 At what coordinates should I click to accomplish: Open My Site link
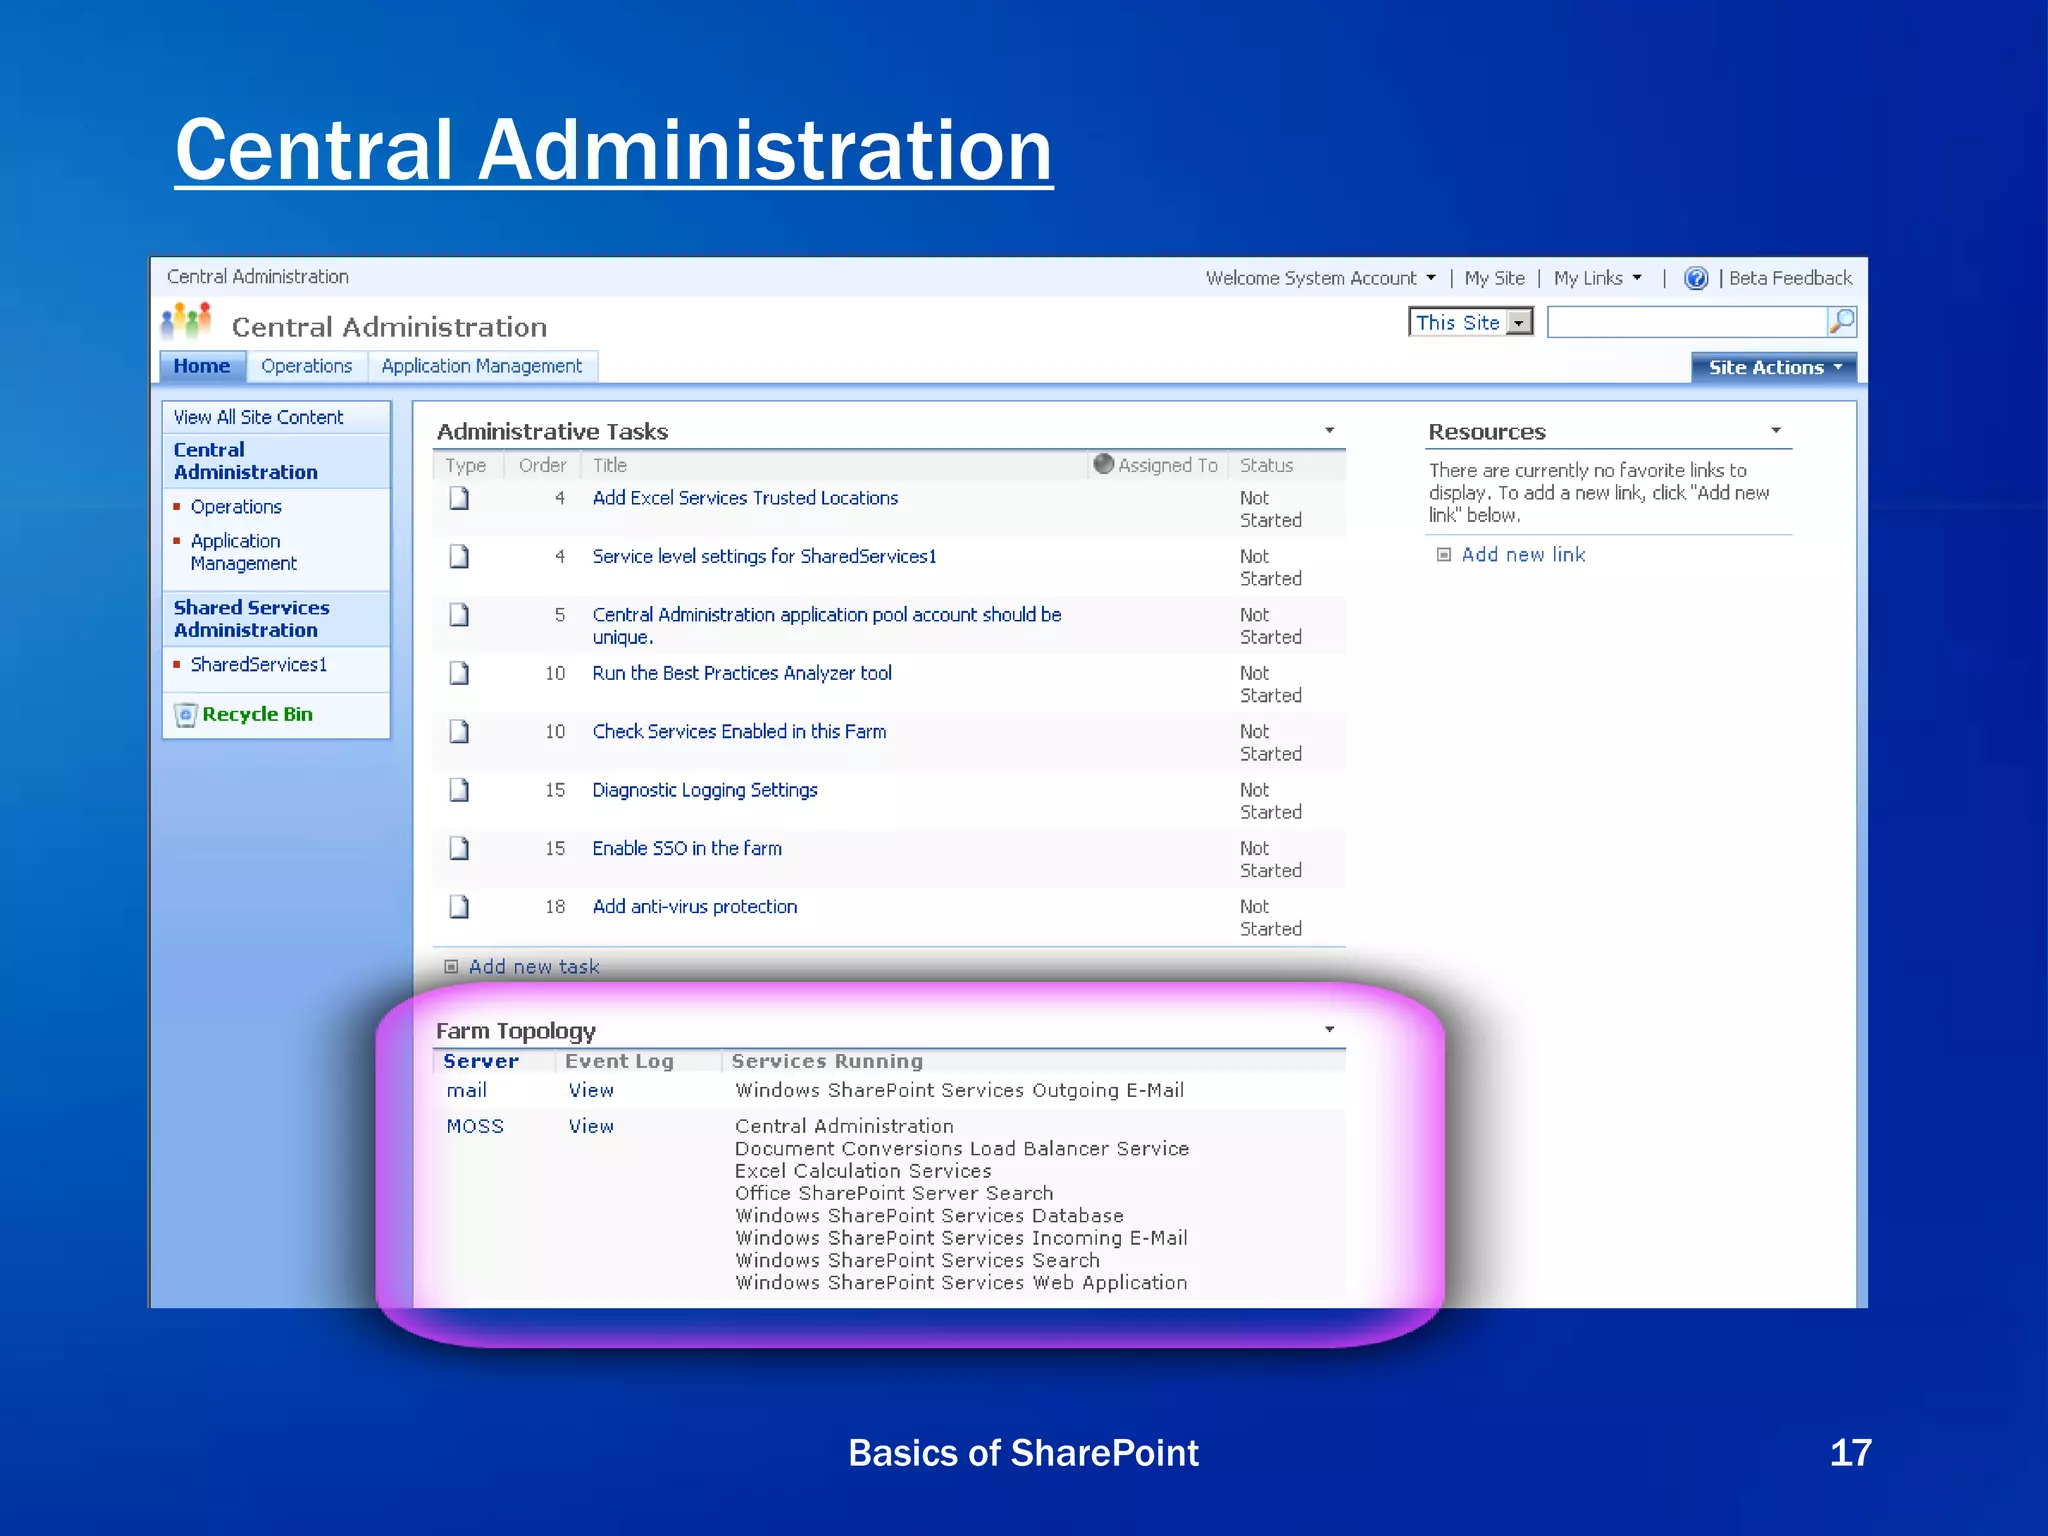point(1494,278)
